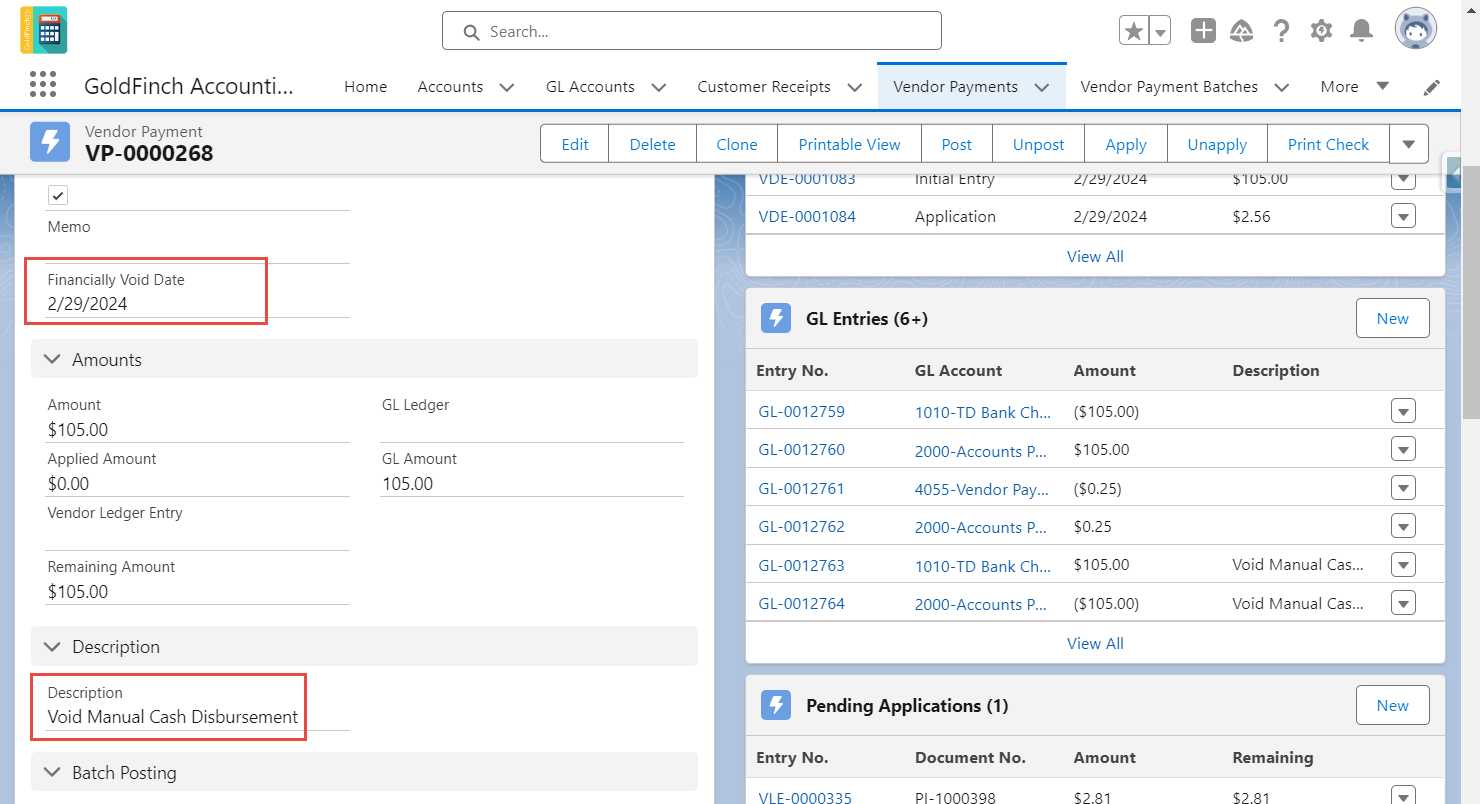Open the Accounts tab
This screenshot has width=1480, height=804.
click(450, 86)
